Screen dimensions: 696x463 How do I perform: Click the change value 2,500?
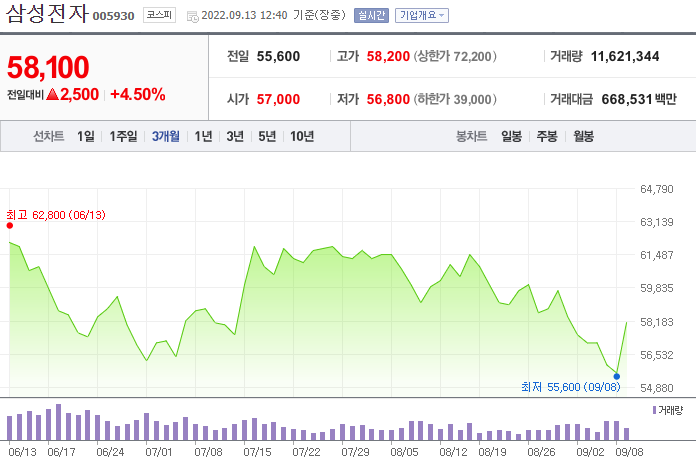point(79,94)
